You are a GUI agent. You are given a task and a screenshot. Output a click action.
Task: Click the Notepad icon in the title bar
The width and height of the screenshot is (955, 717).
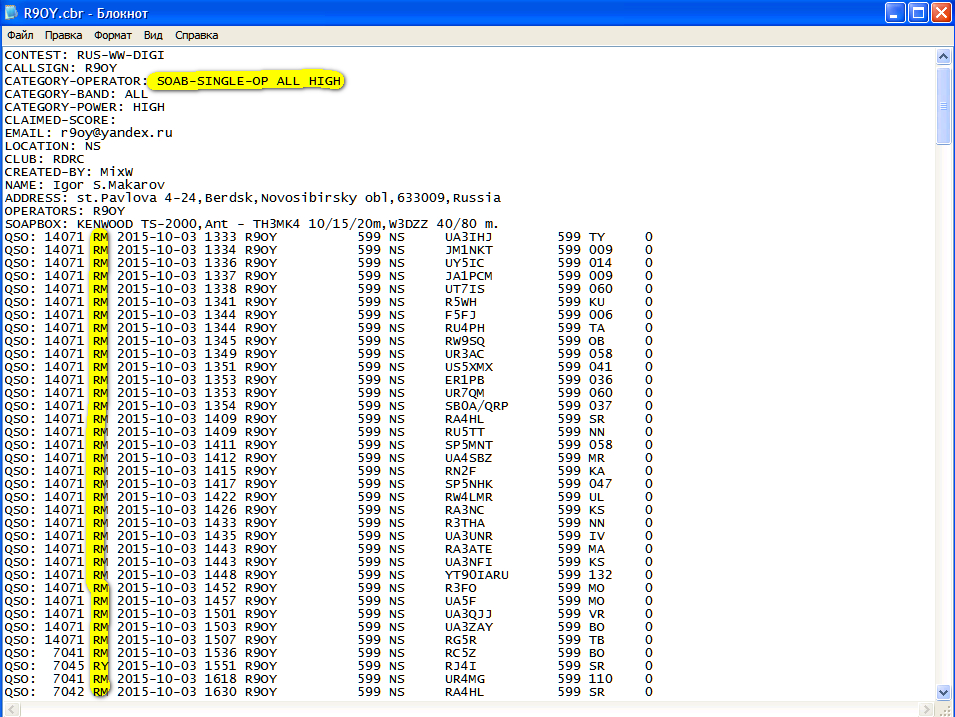13,13
